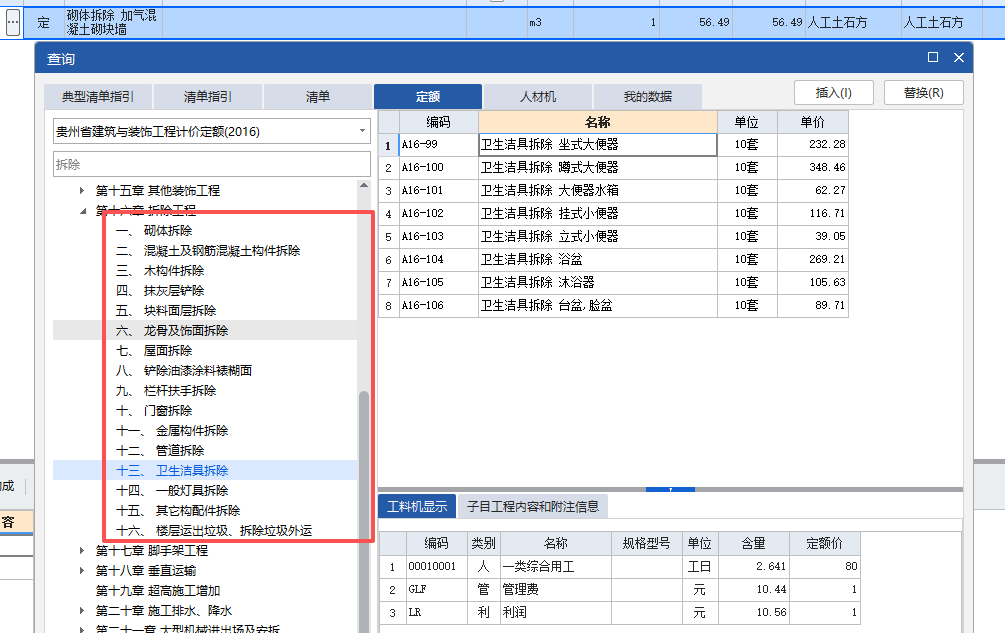Open the 贵州省建筑与装饰工程计价定额(2016) dropdown

coord(212,131)
